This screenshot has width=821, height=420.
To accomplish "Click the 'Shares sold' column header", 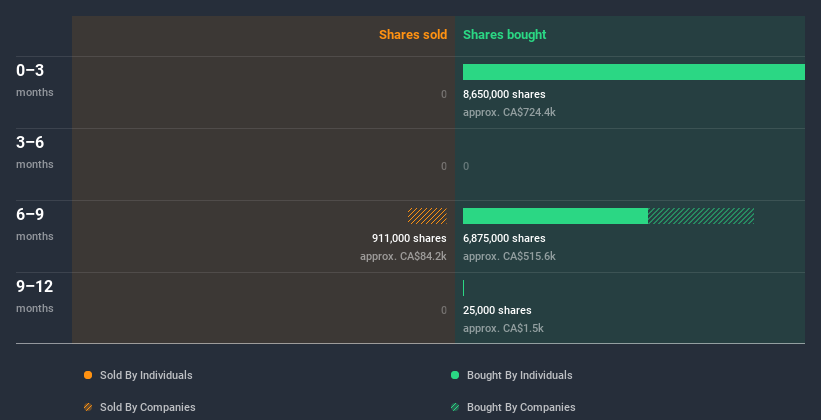I will [413, 35].
